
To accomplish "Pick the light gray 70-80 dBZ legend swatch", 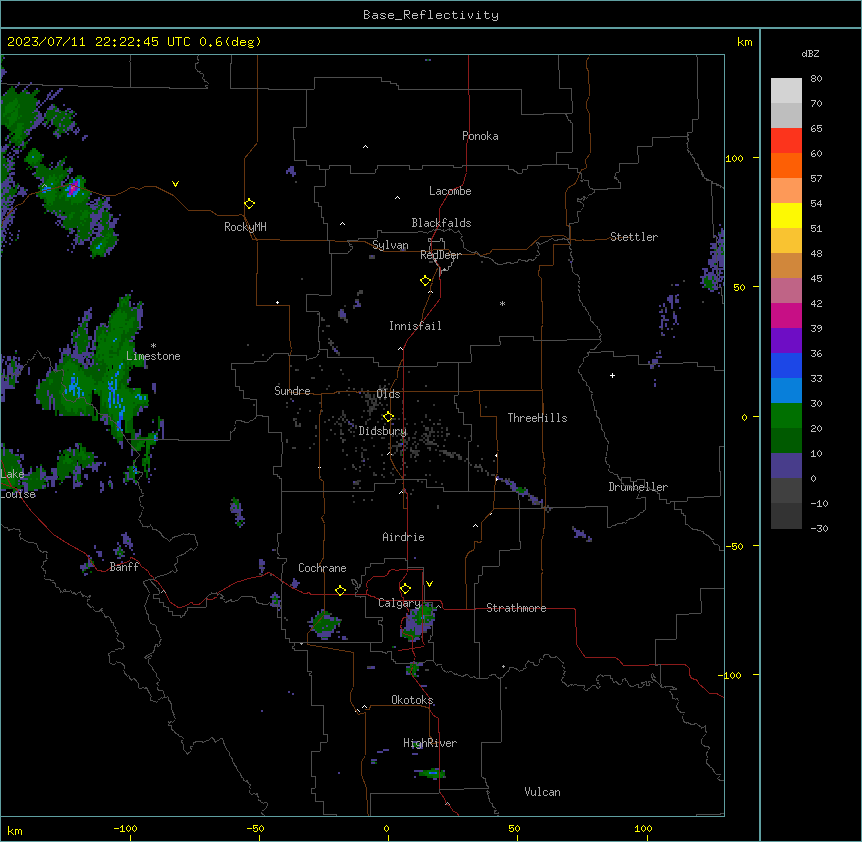I will (786, 91).
